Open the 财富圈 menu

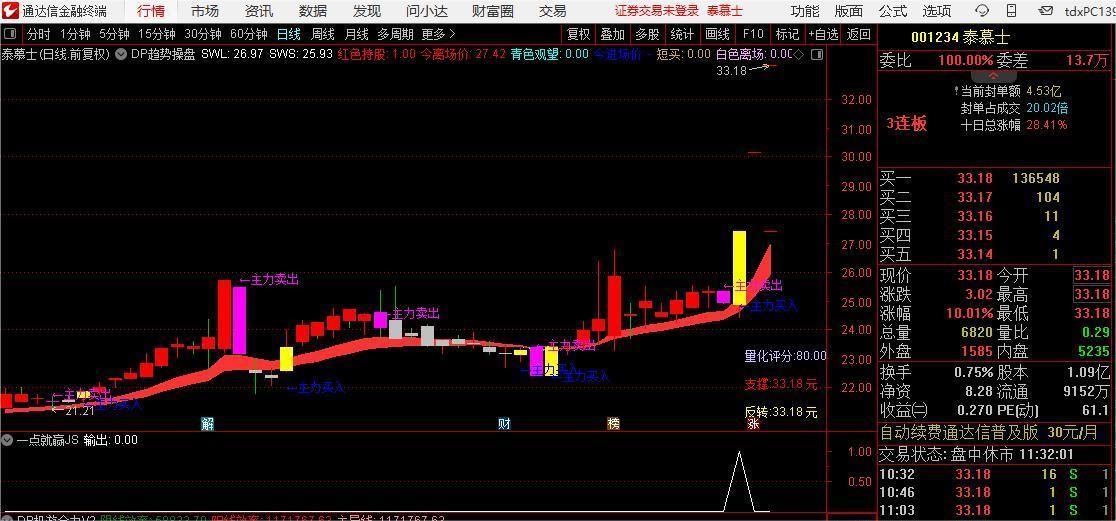pos(493,11)
